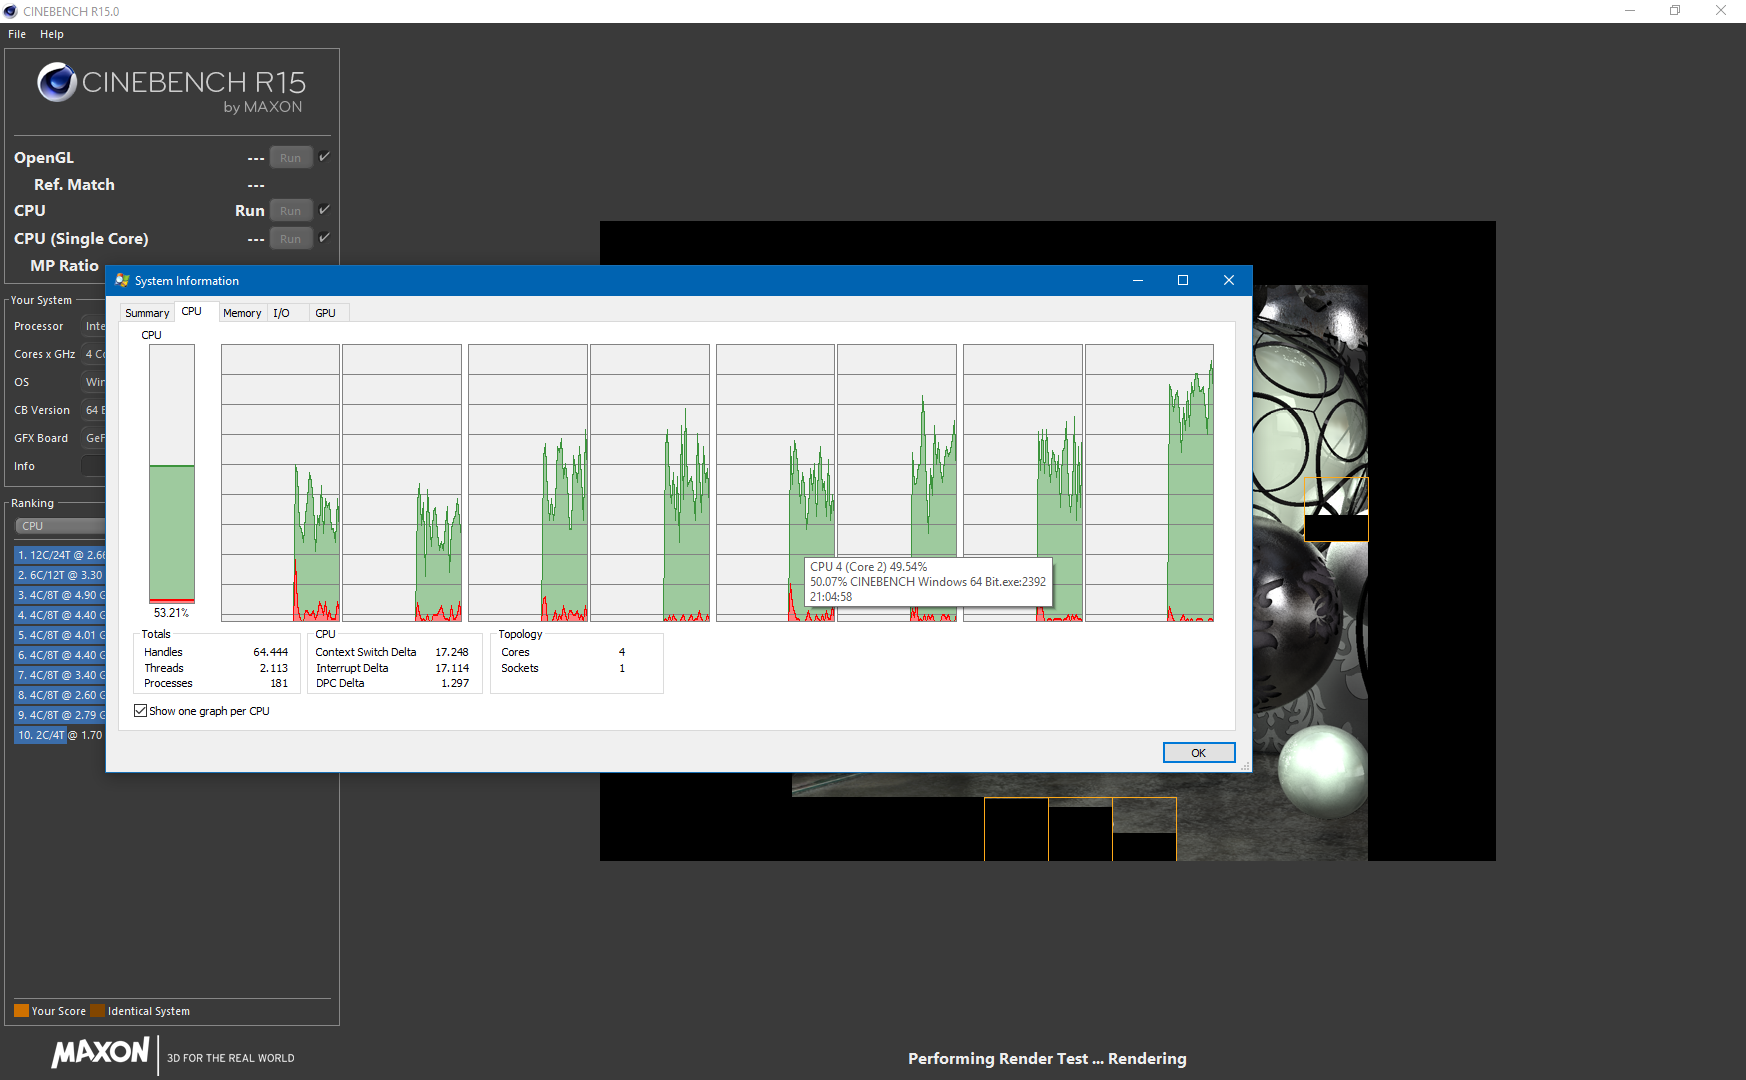
Task: Switch to the GPU tab
Action: click(326, 313)
